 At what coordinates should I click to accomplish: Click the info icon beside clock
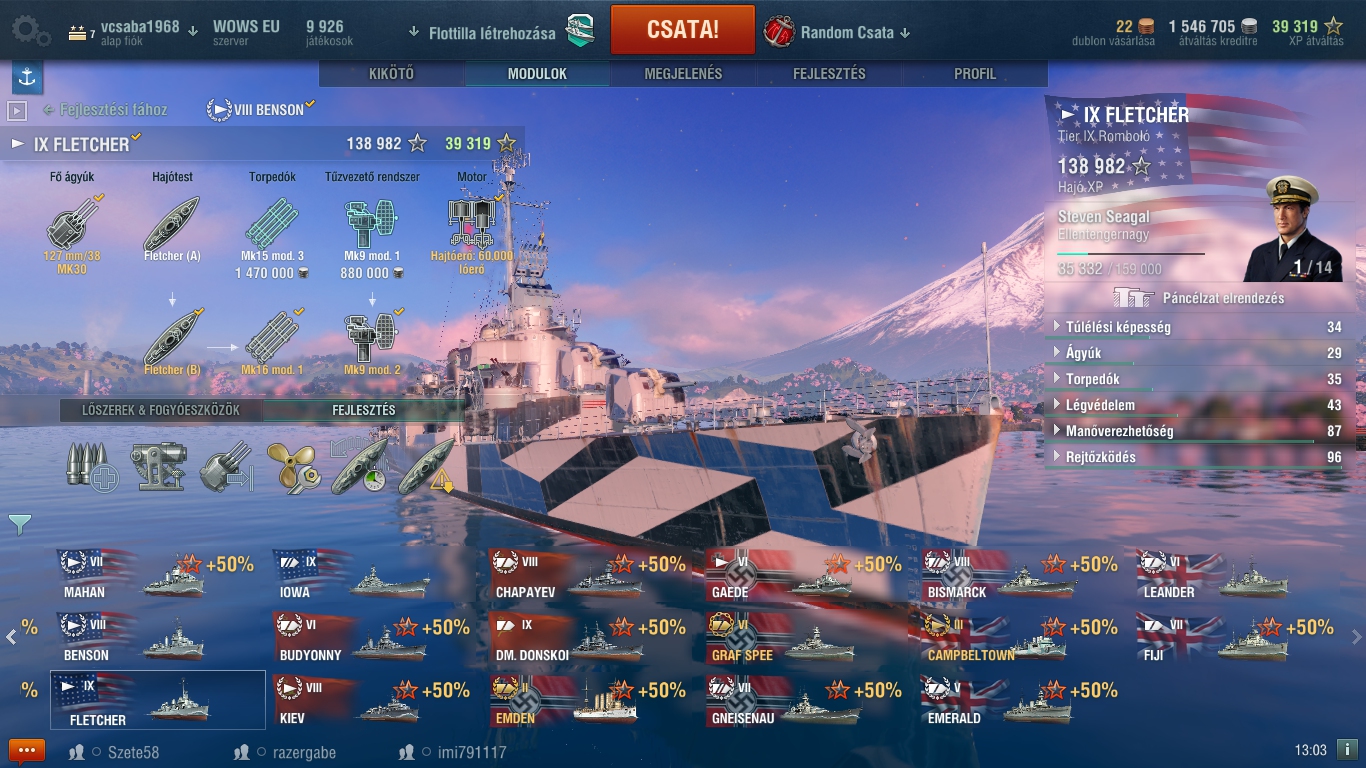(1347, 750)
